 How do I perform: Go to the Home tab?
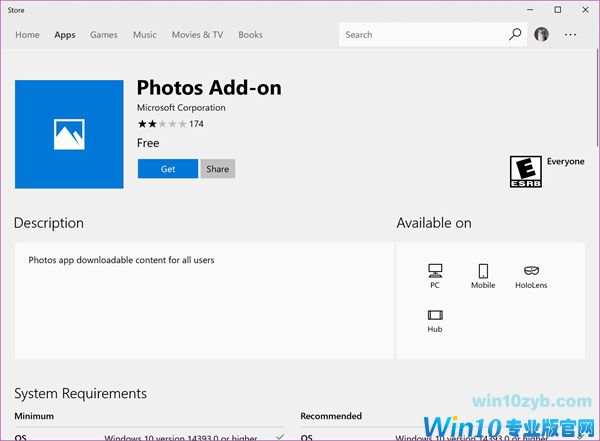click(27, 35)
